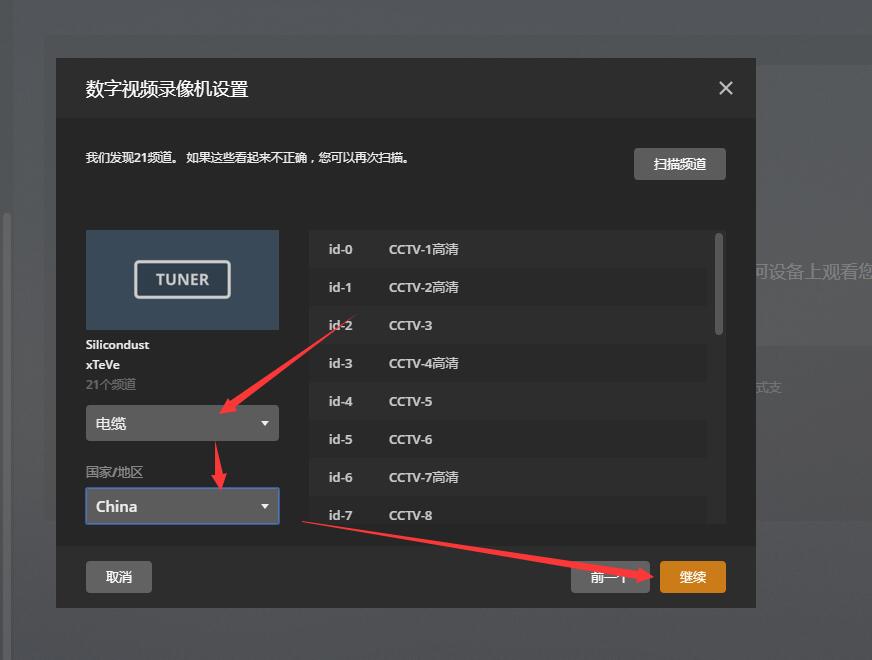872x660 pixels.
Task: Select channel id-3 CCTV-4高清
Action: (x=508, y=363)
